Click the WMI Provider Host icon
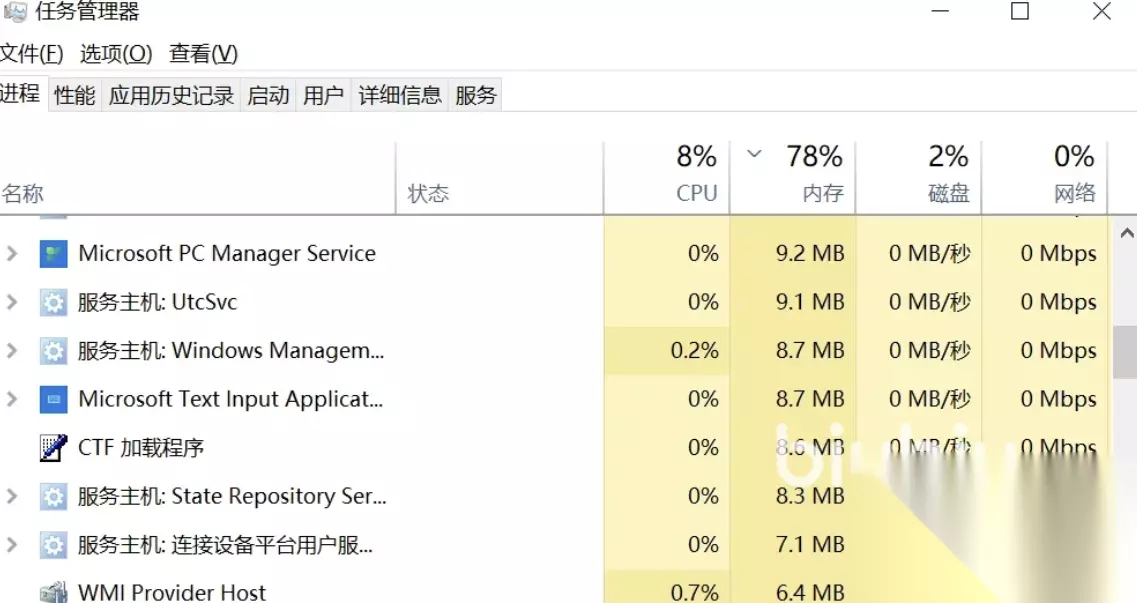 coord(53,592)
